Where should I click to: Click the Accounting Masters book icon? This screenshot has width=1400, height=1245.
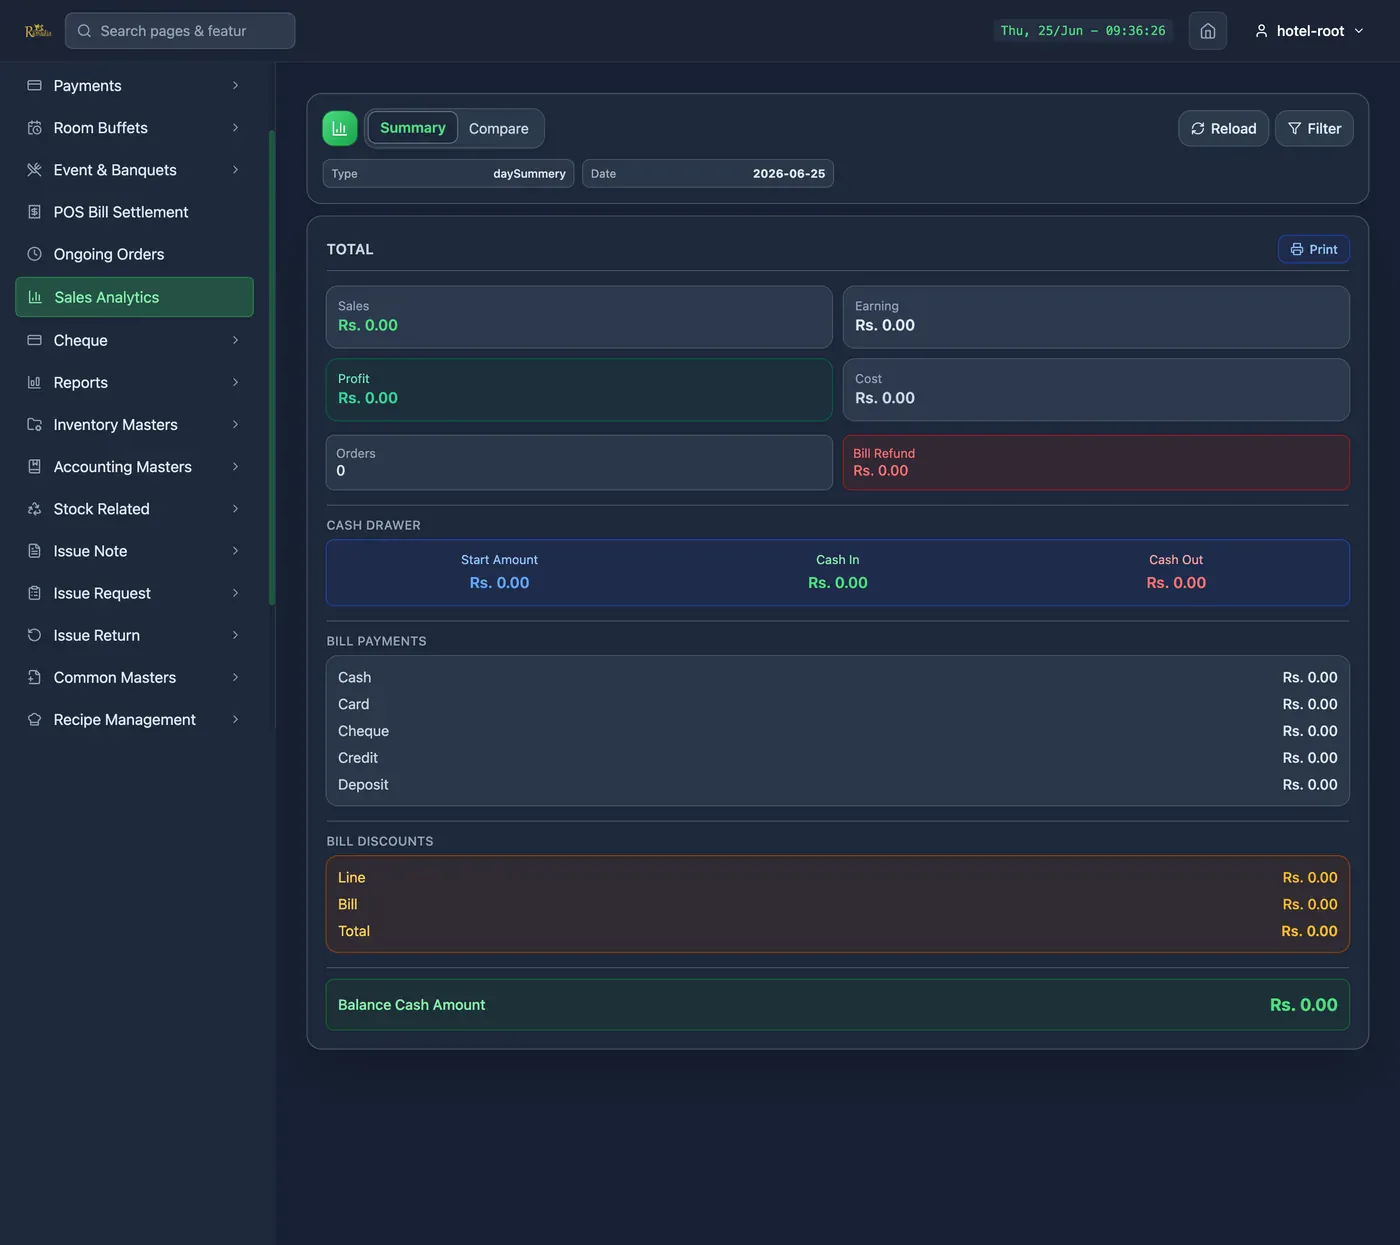[34, 466]
